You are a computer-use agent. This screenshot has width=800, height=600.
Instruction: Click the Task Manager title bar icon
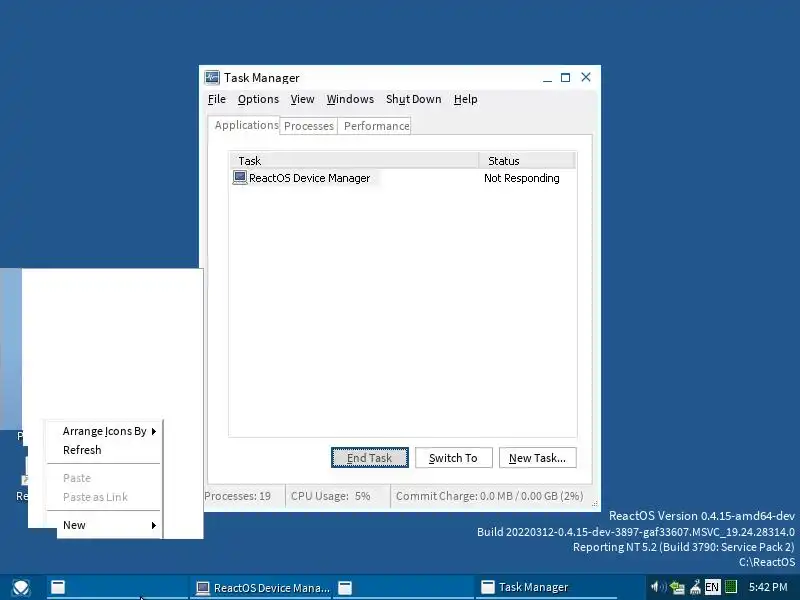212,78
